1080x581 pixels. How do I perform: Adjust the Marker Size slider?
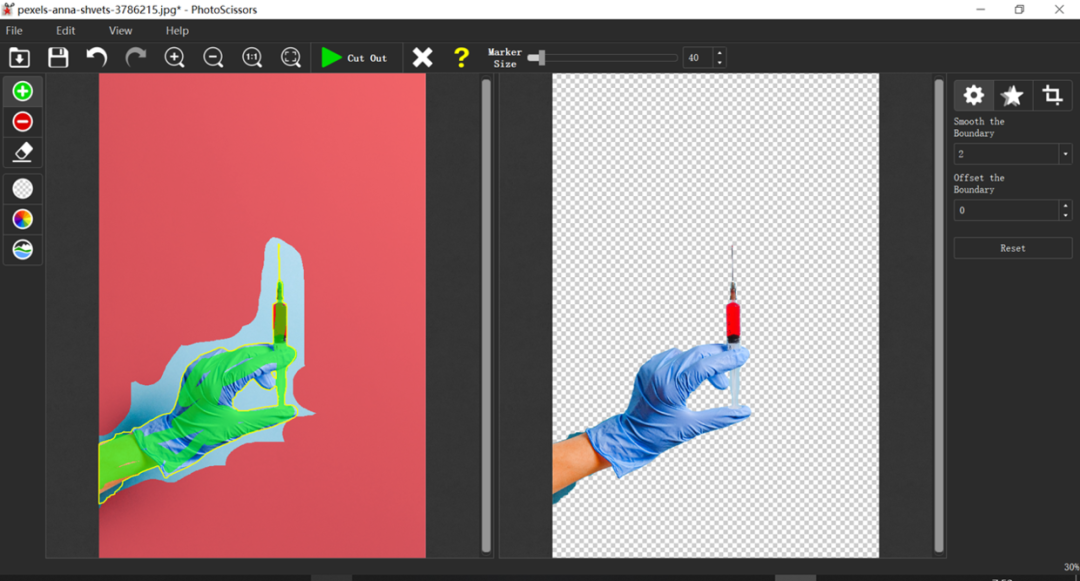tap(603, 58)
